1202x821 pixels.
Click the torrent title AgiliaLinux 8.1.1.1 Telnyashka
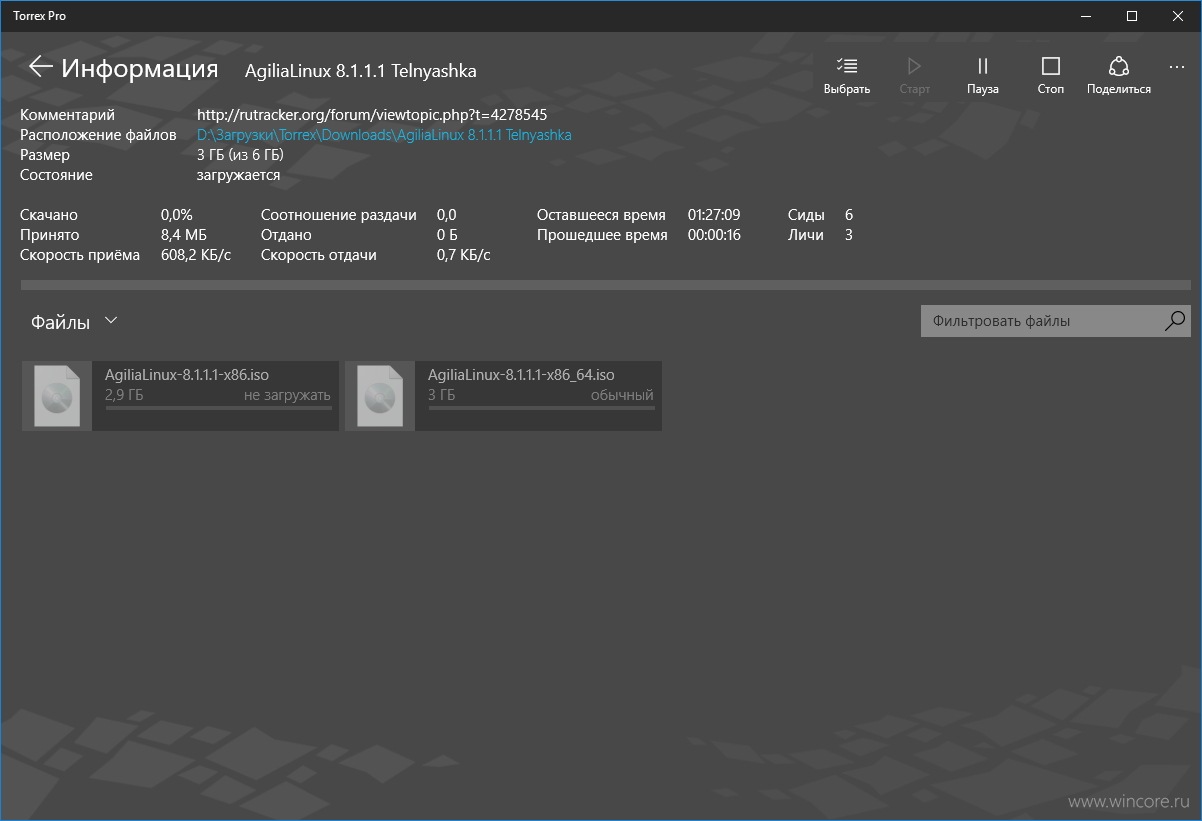tap(361, 71)
